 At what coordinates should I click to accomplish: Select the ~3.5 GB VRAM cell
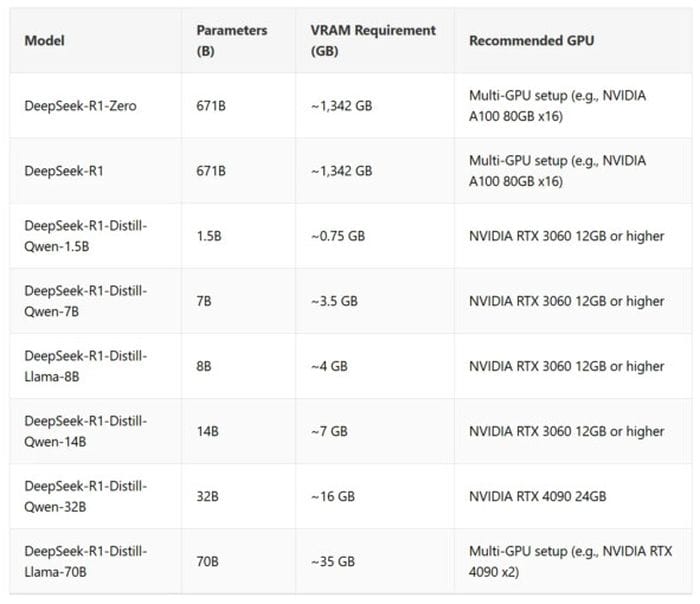point(334,301)
